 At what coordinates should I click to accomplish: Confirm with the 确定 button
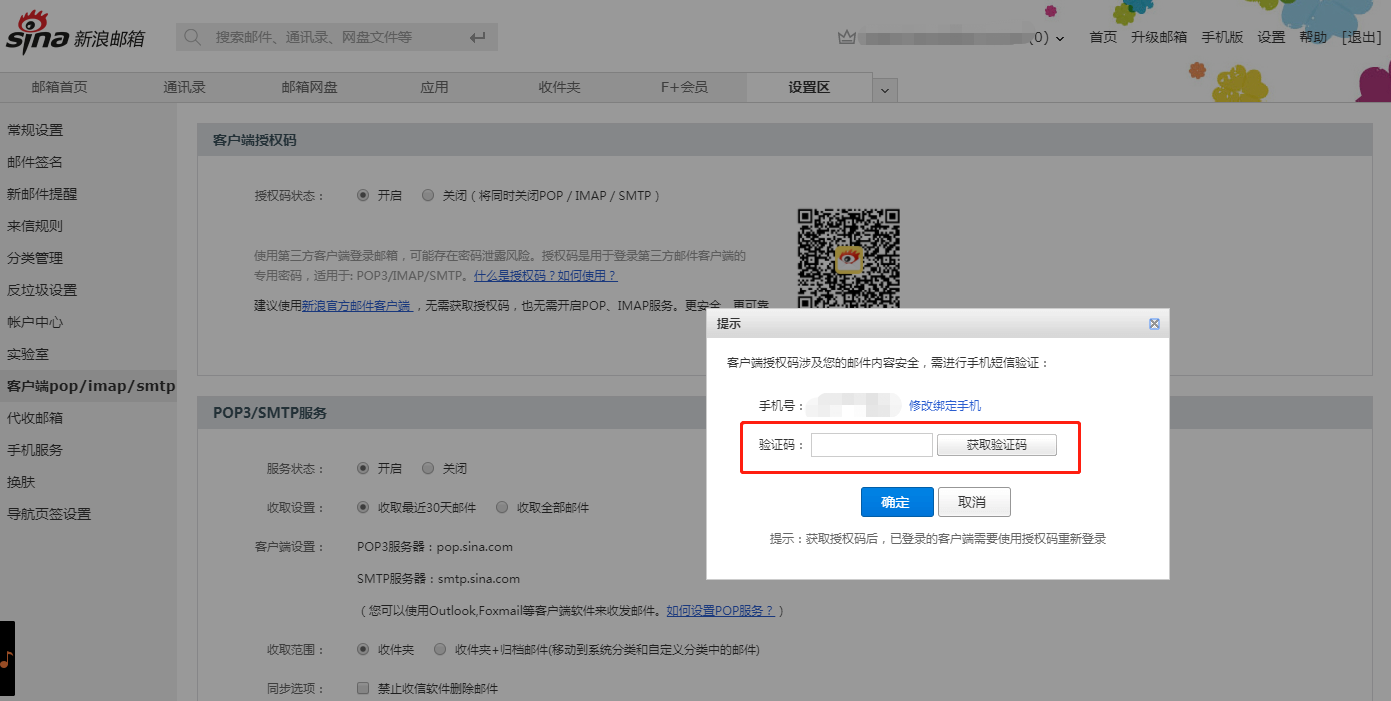click(897, 502)
